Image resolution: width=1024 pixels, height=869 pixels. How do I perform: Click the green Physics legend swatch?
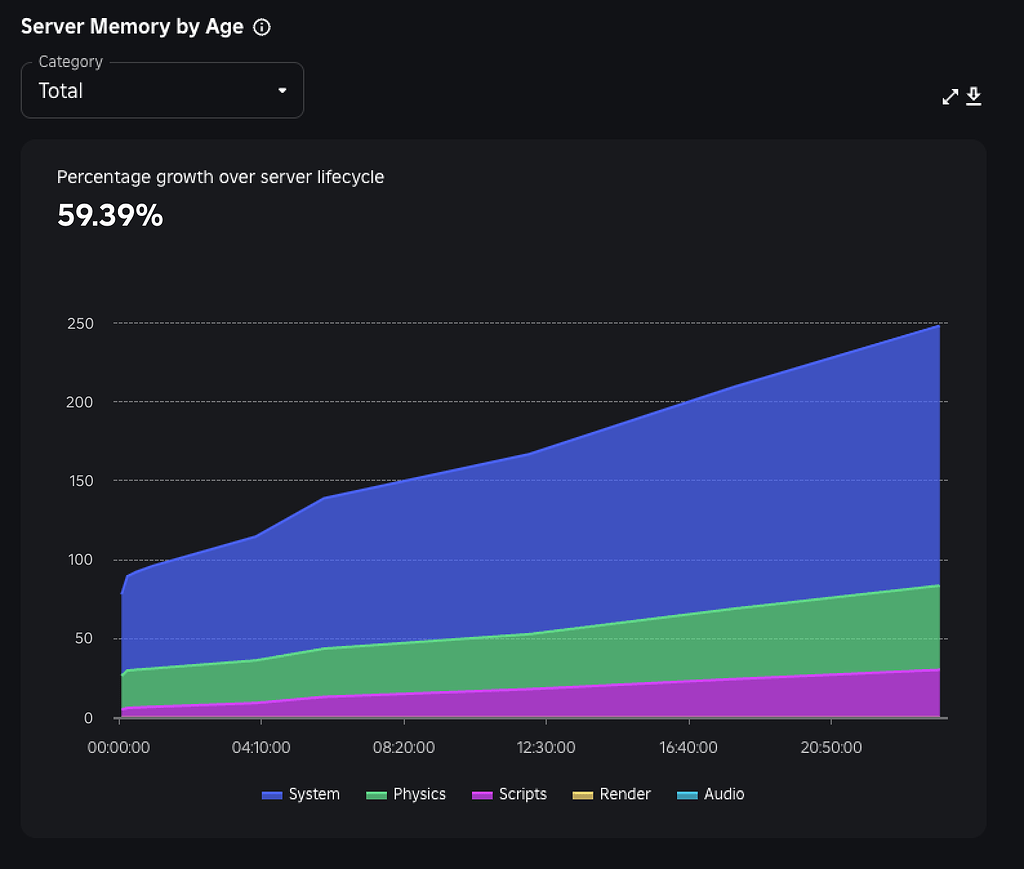(376, 794)
